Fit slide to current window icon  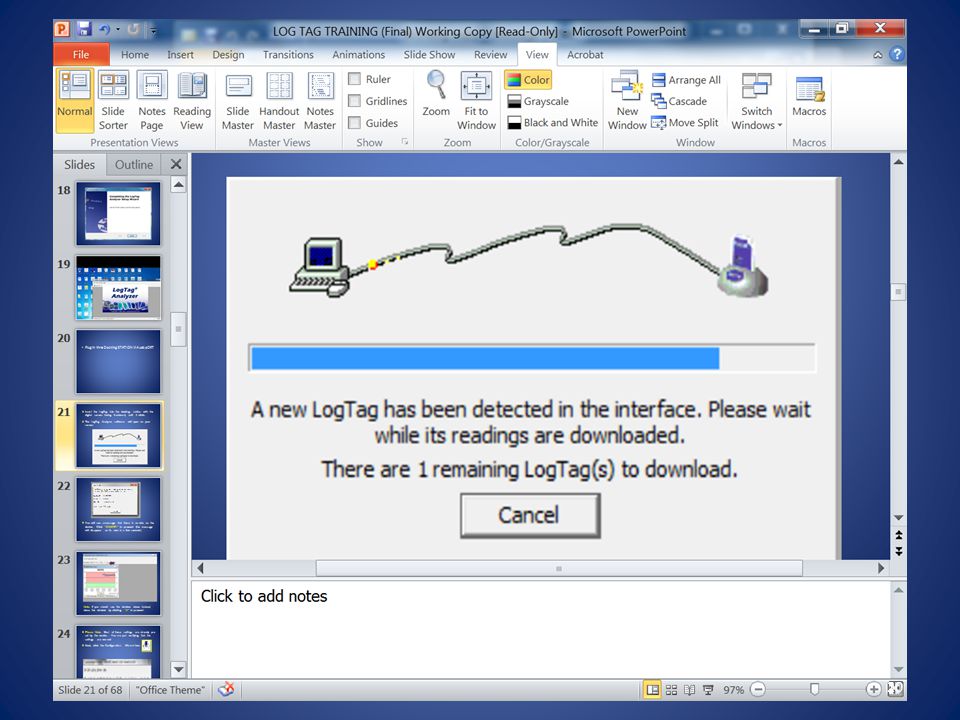[895, 689]
